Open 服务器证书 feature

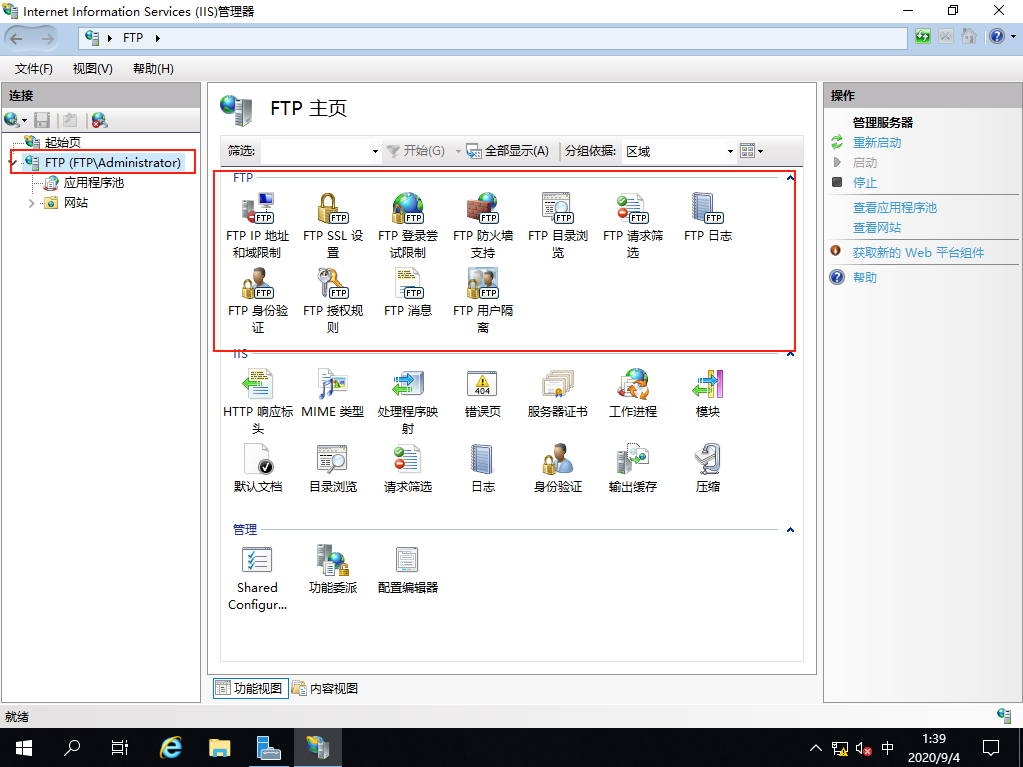(558, 393)
